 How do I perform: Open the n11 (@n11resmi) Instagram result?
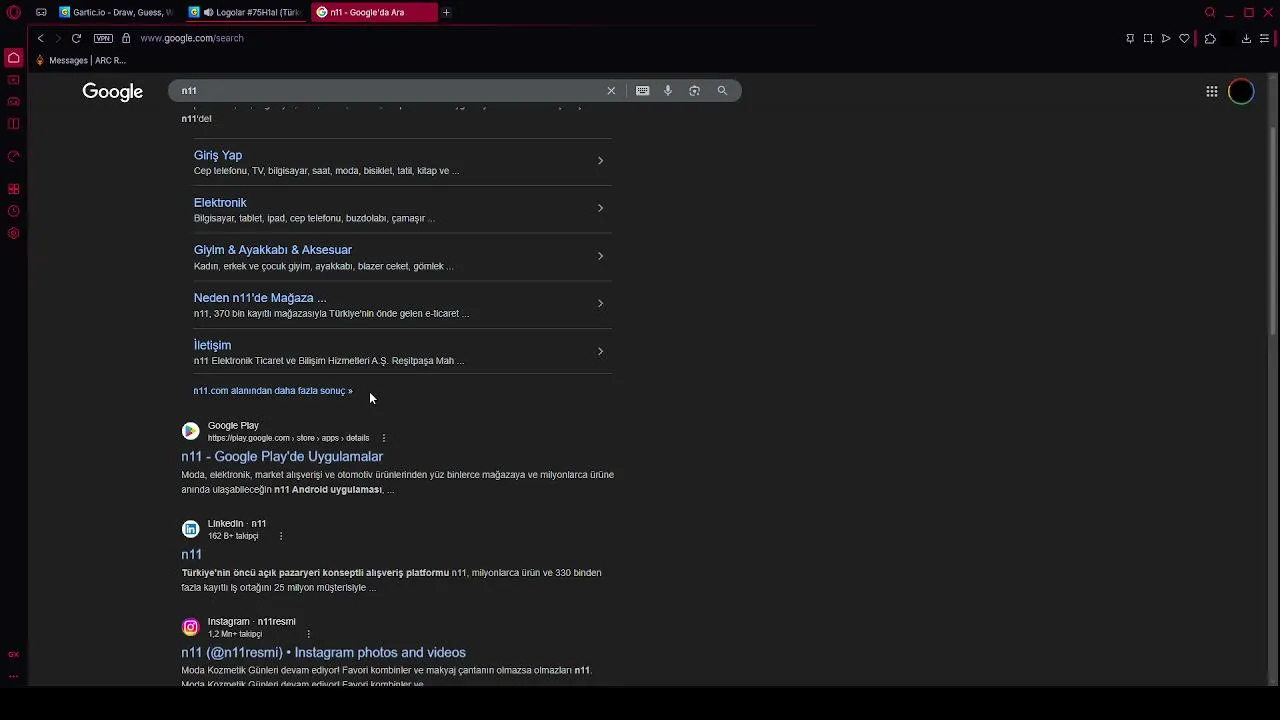click(323, 652)
